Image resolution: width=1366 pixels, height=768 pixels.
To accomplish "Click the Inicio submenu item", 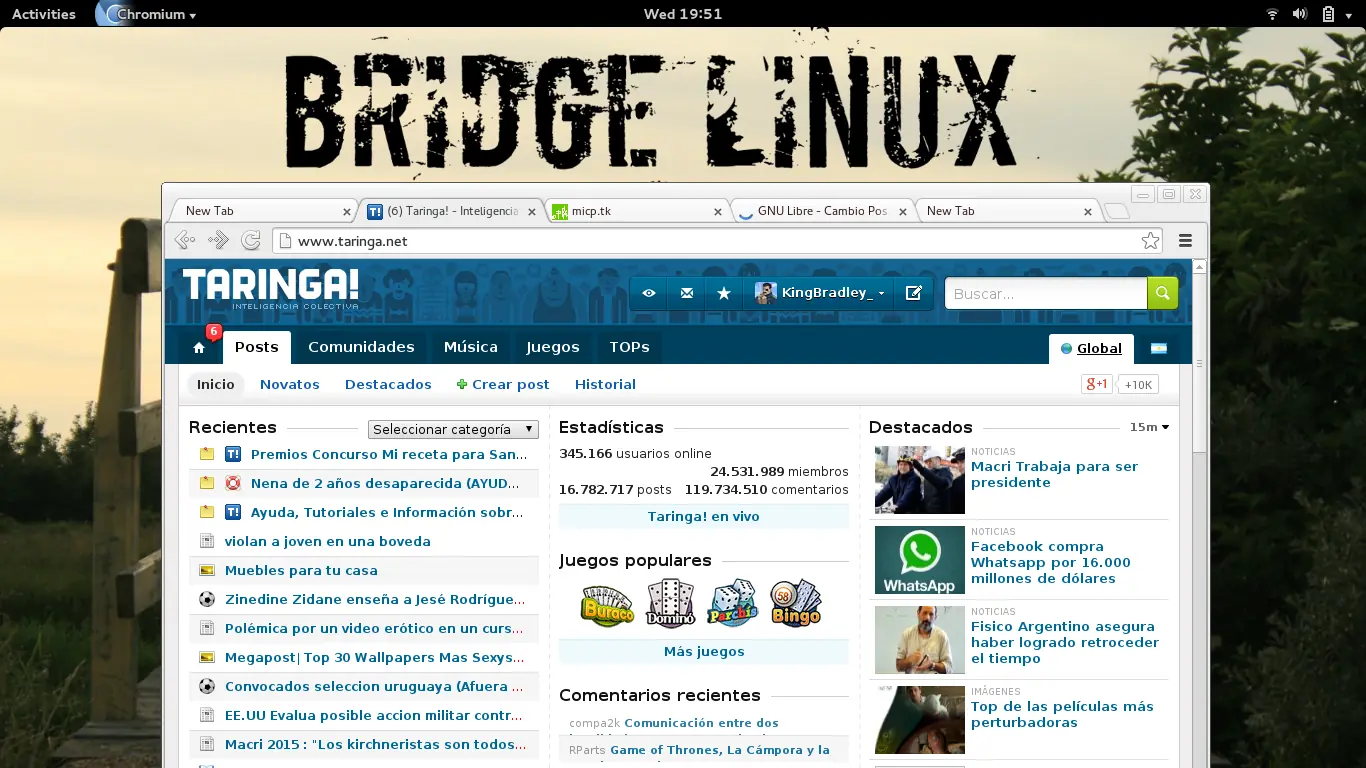I will [216, 384].
